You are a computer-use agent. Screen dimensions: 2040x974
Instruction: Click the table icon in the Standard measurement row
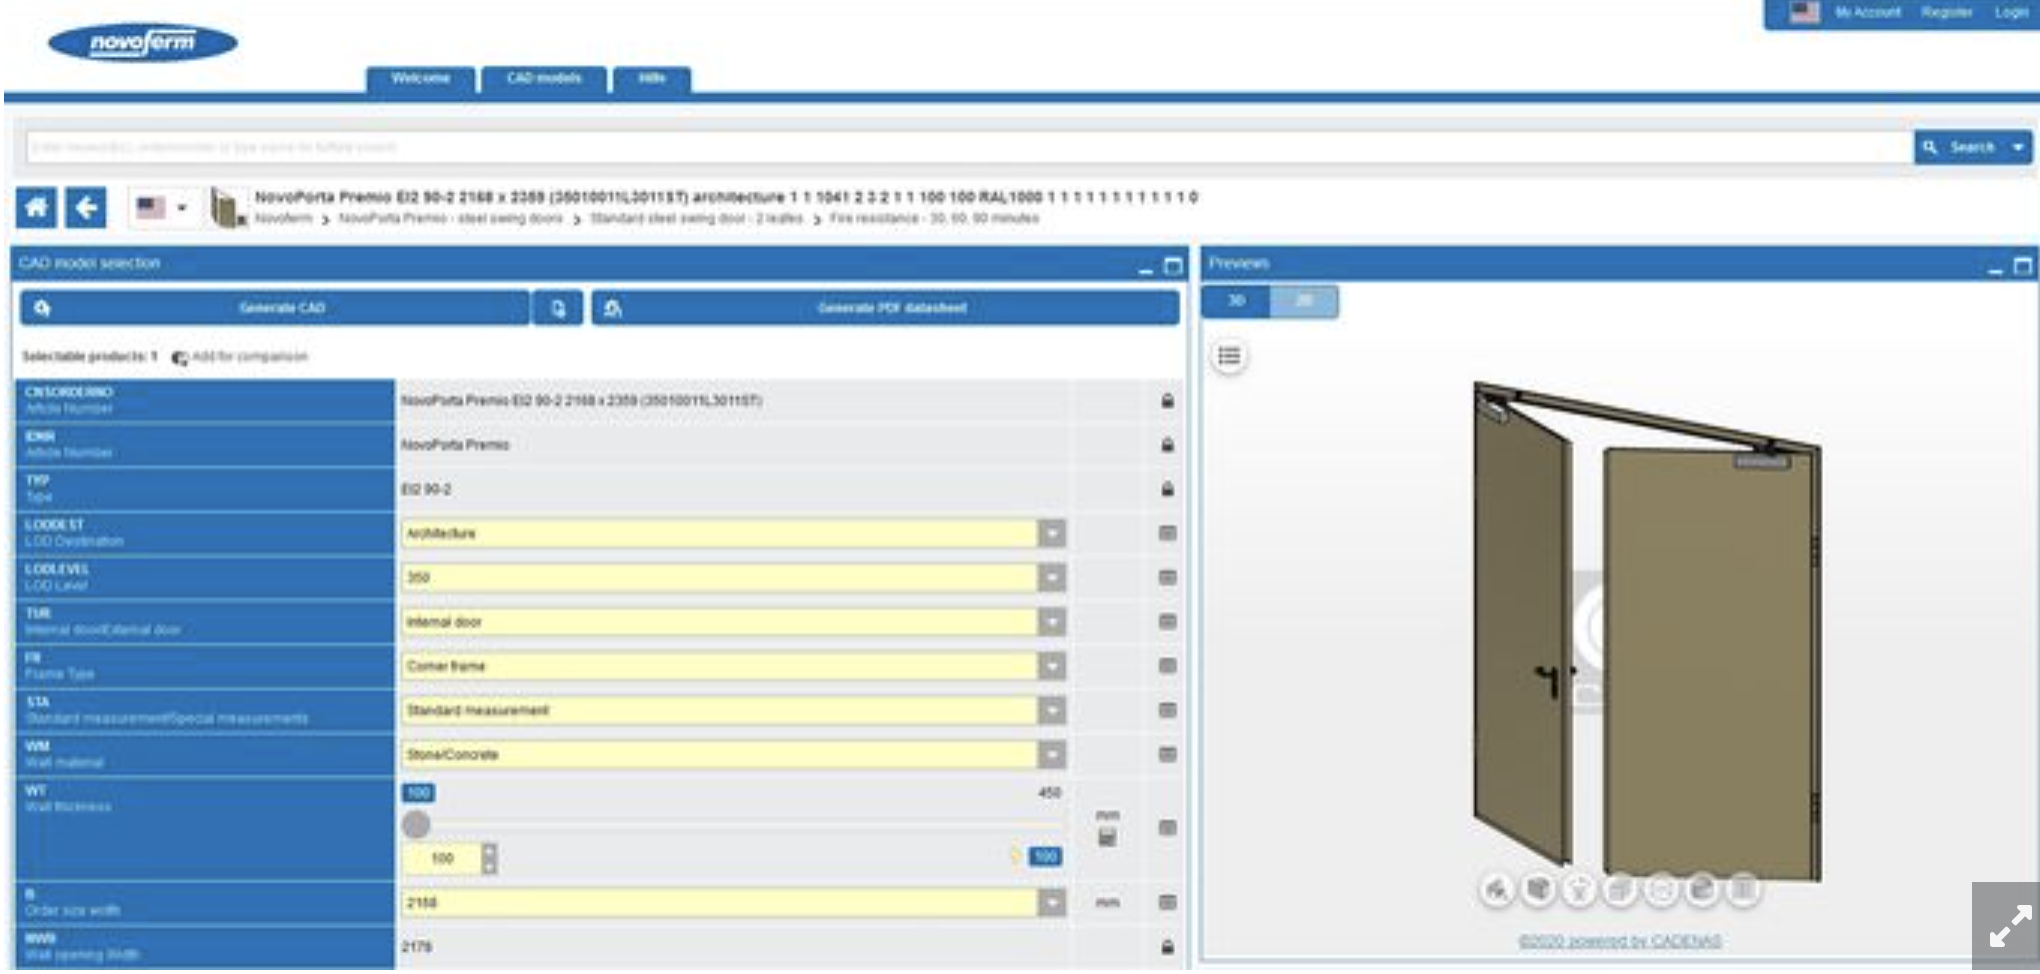[1167, 710]
